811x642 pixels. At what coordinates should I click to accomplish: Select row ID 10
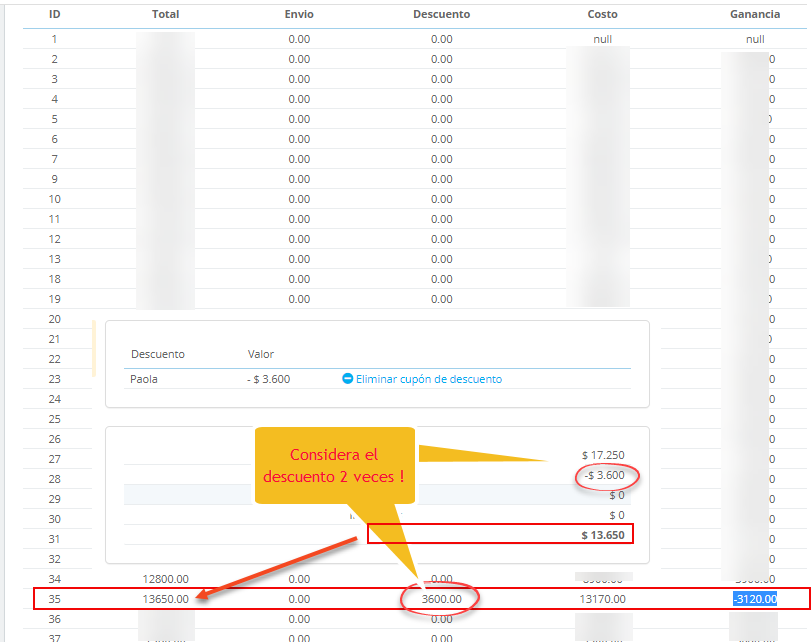(54, 199)
